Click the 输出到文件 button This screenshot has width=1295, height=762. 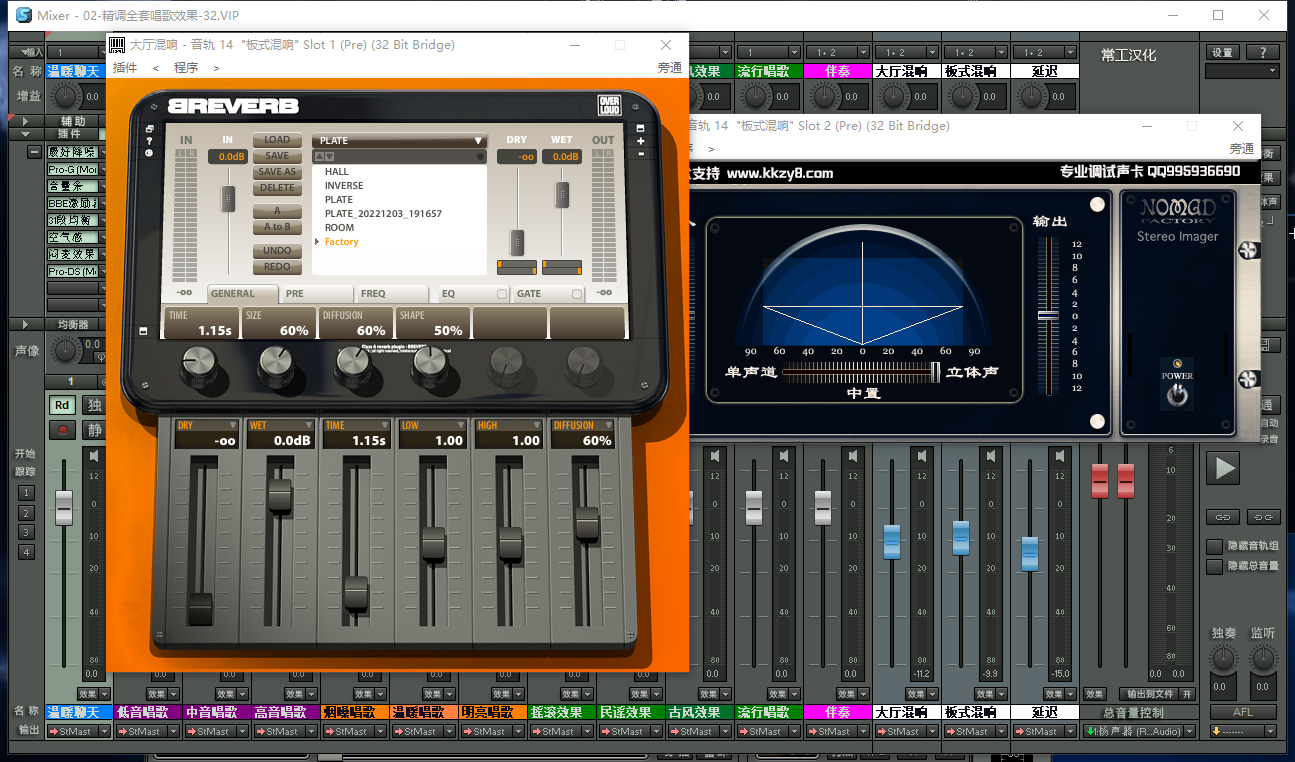tap(1149, 694)
